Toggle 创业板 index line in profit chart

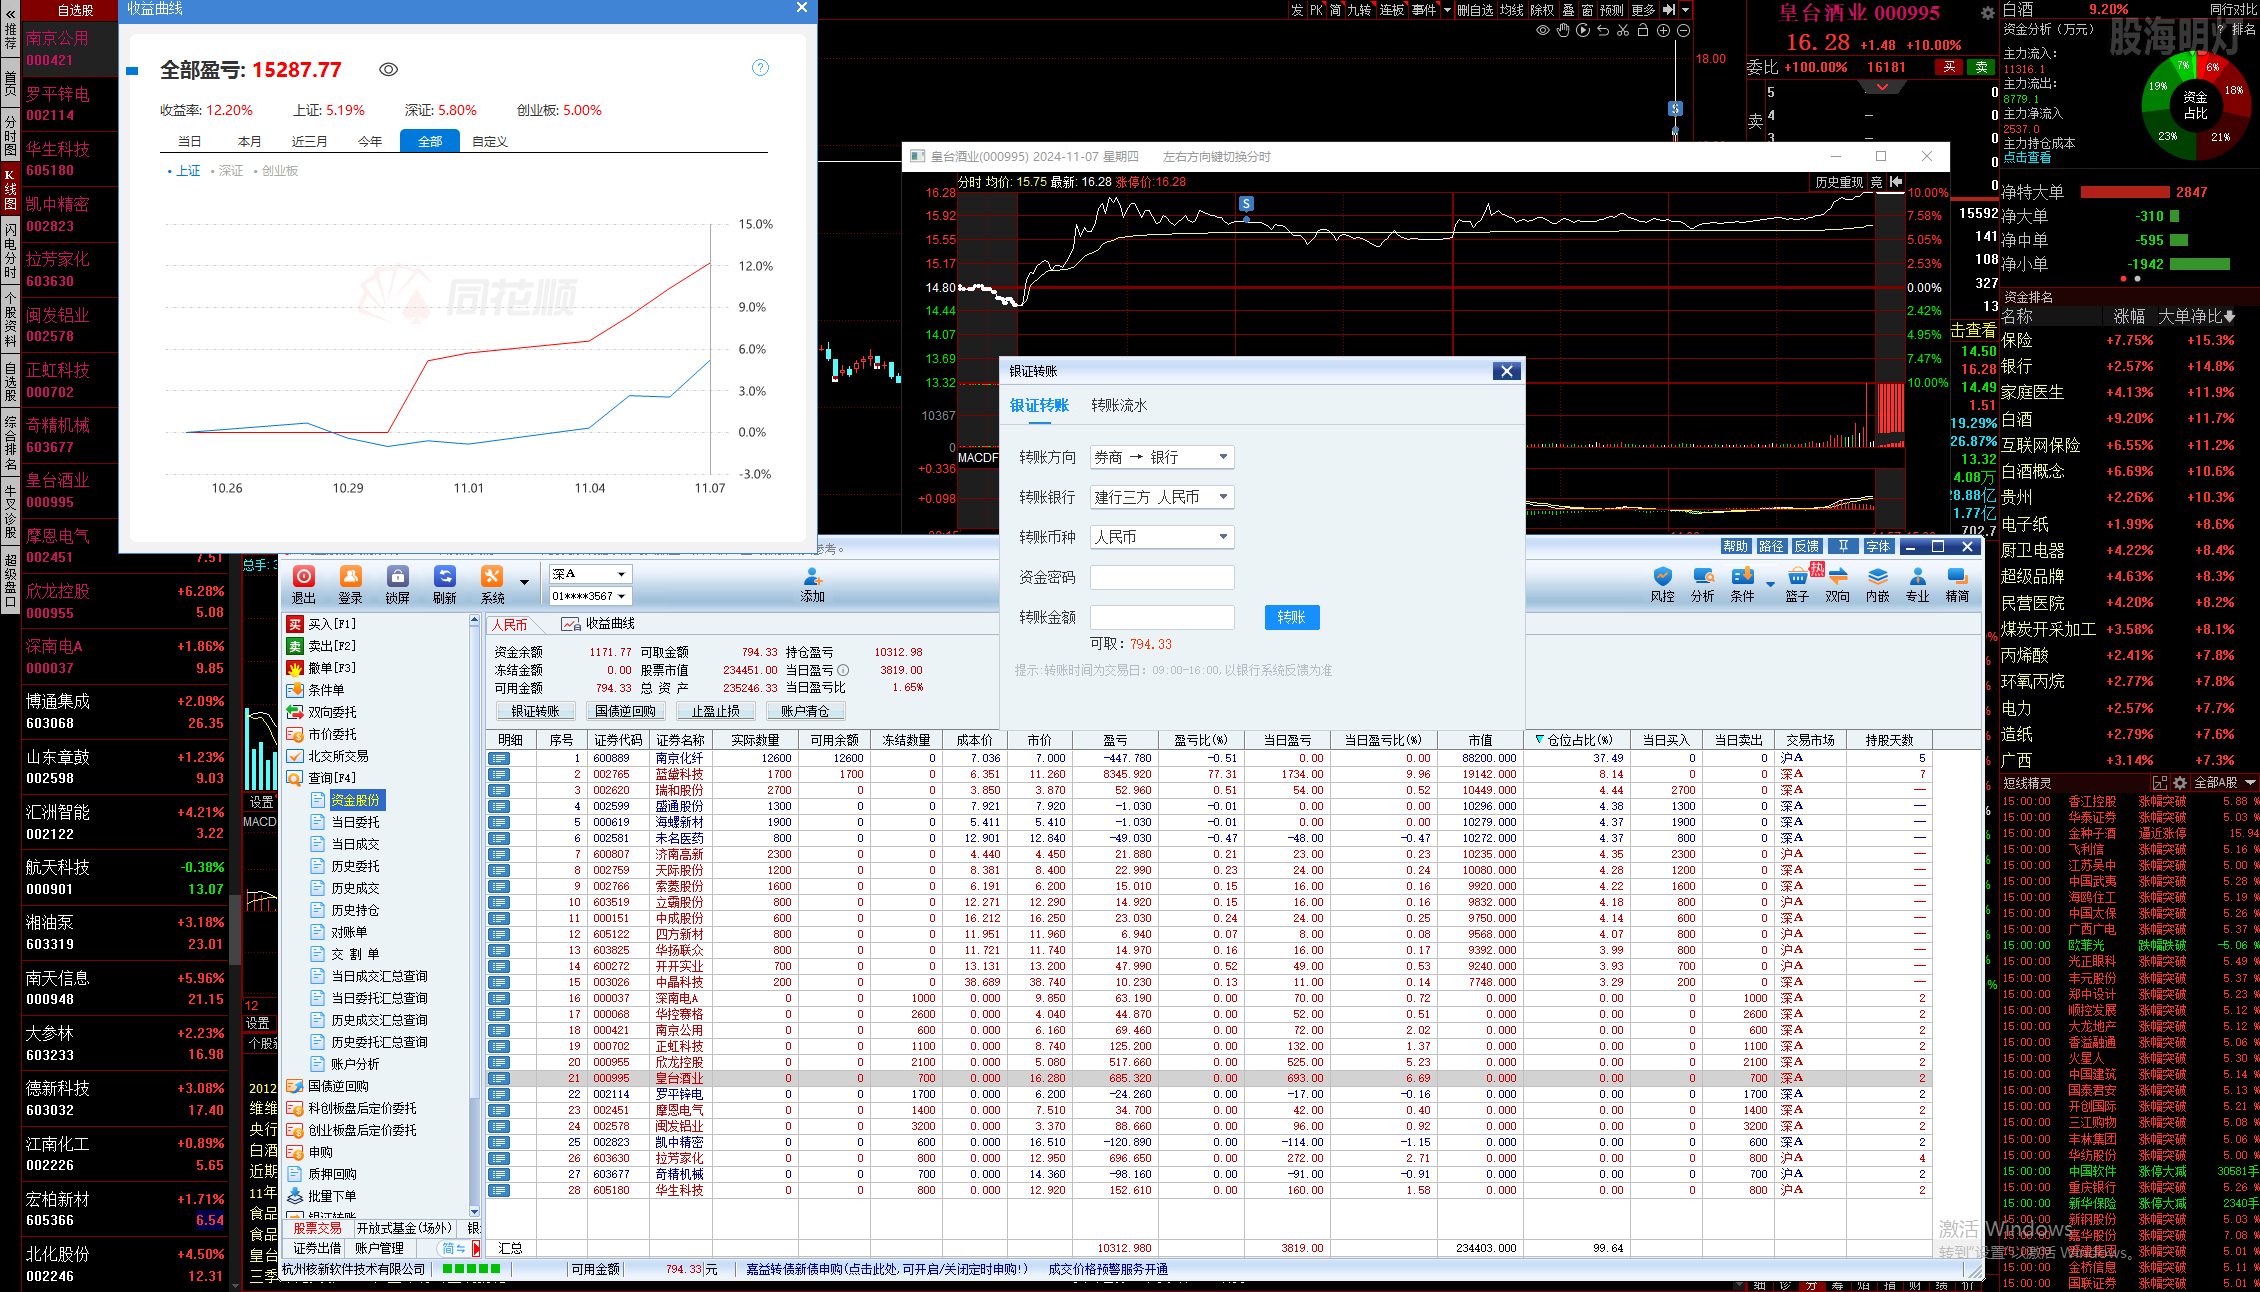click(x=276, y=171)
